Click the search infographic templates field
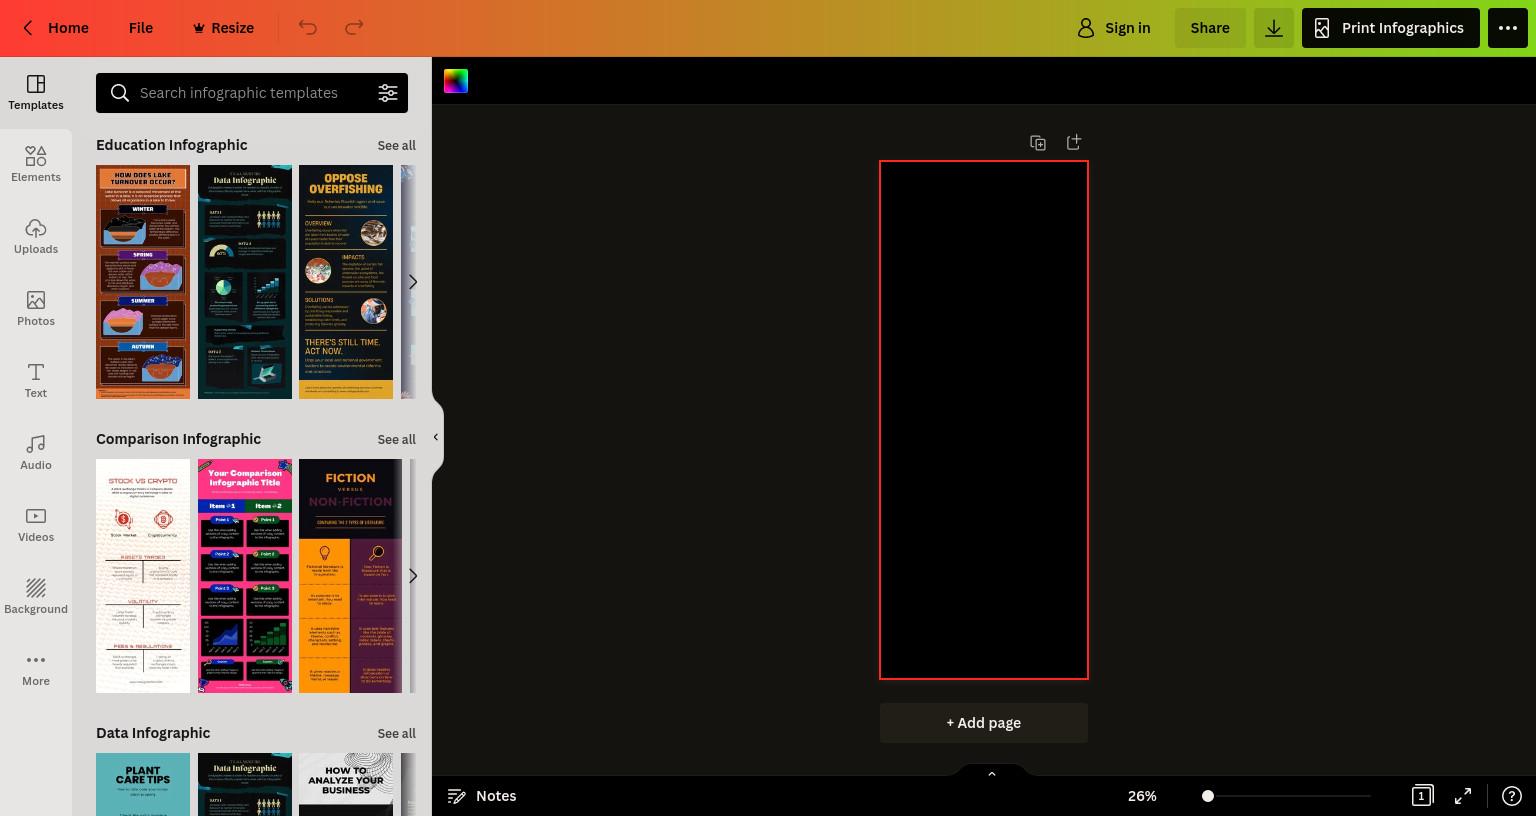 pyautogui.click(x=252, y=93)
